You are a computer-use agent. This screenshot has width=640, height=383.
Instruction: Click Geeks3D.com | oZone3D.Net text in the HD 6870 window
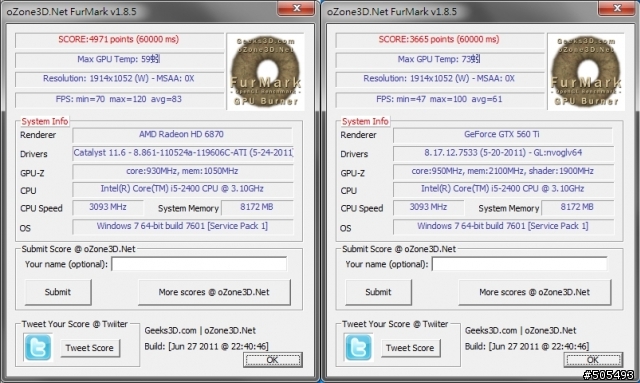point(200,330)
